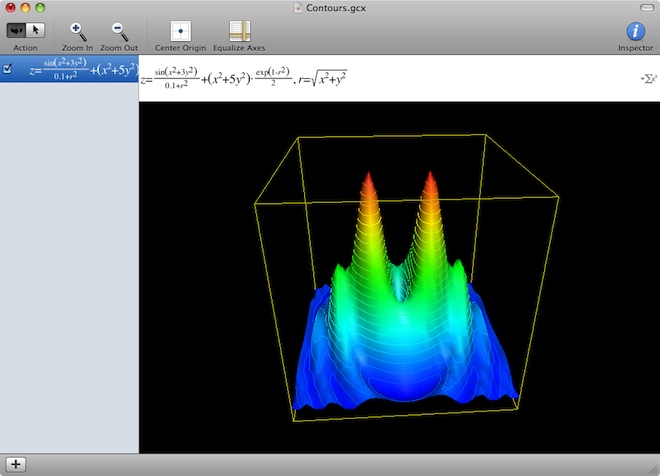660x476 pixels.
Task: Click the Zoom In label text
Action: click(x=78, y=48)
